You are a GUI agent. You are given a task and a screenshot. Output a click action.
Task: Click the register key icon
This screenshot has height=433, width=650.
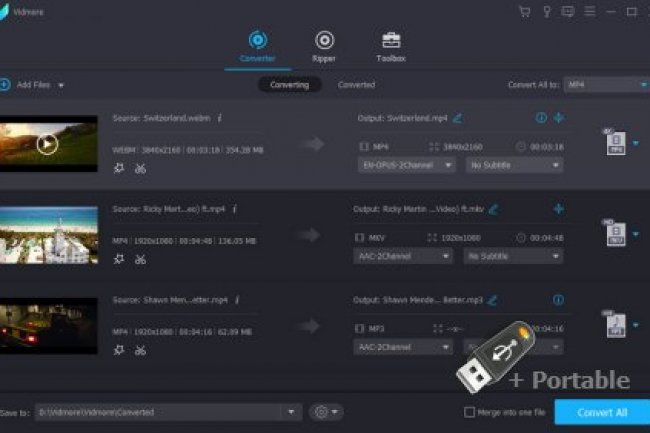coord(547,12)
